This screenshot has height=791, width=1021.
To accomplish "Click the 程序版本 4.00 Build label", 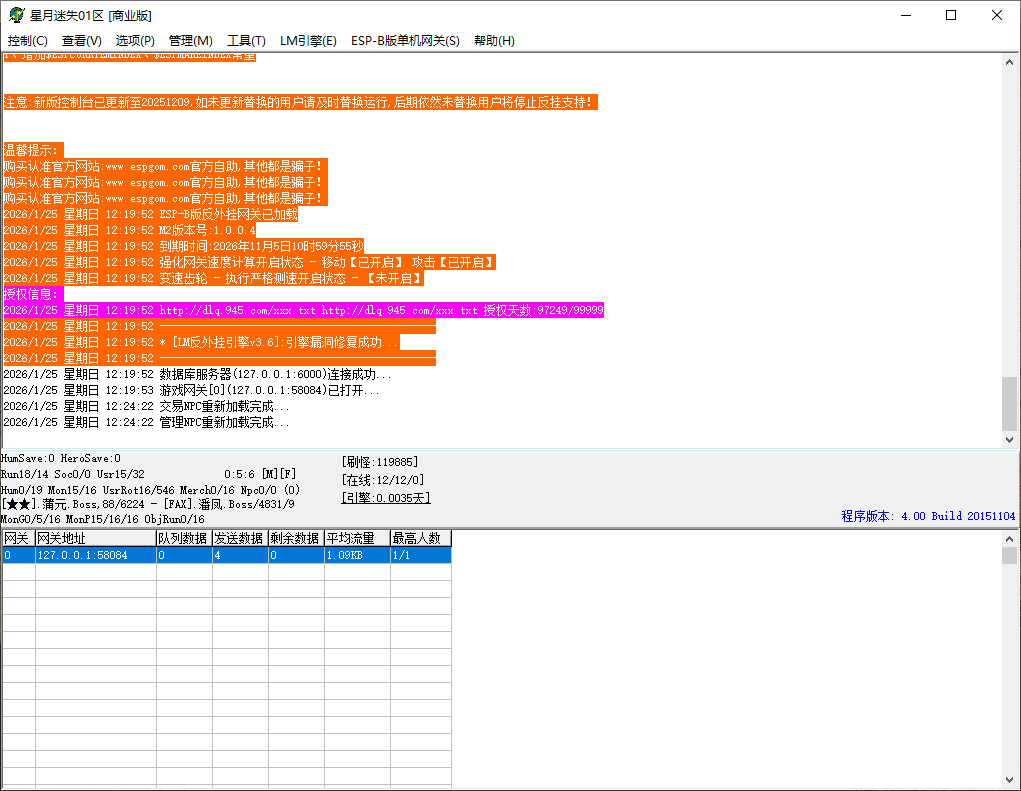I will click(x=927, y=516).
